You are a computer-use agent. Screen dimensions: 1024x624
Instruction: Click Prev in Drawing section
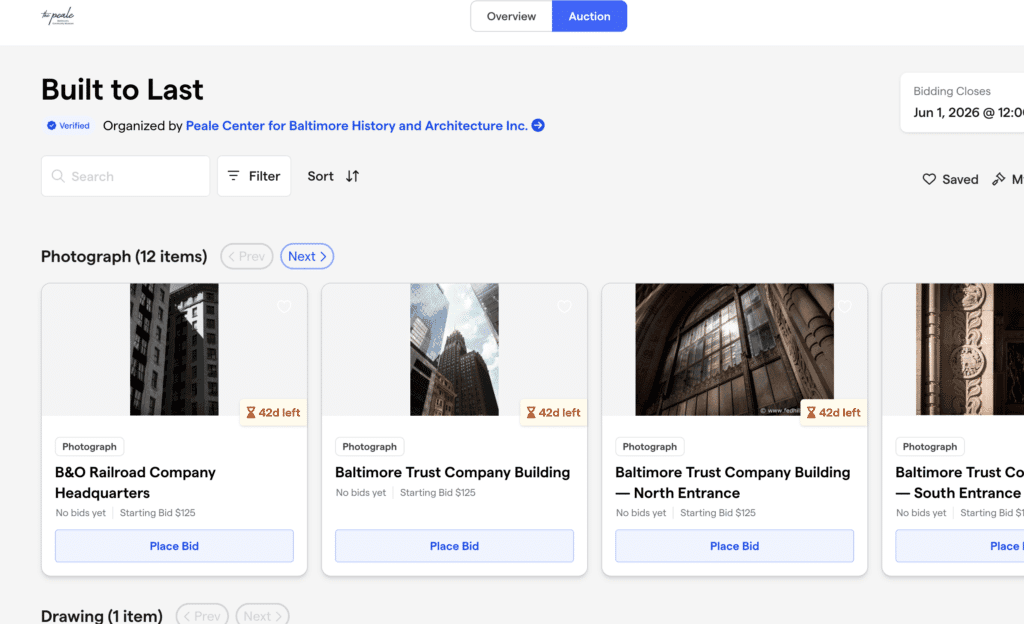coord(202,616)
